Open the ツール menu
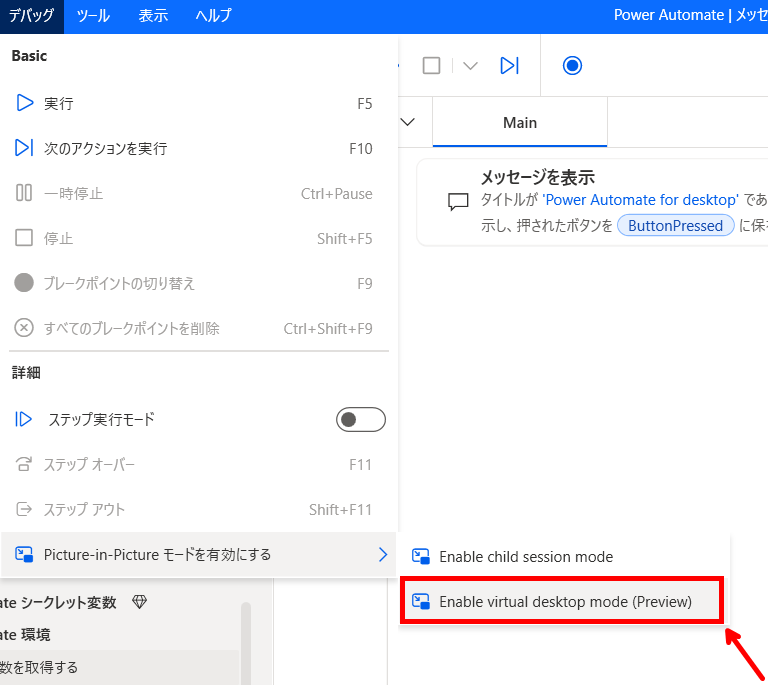The image size is (768, 685). coord(93,16)
